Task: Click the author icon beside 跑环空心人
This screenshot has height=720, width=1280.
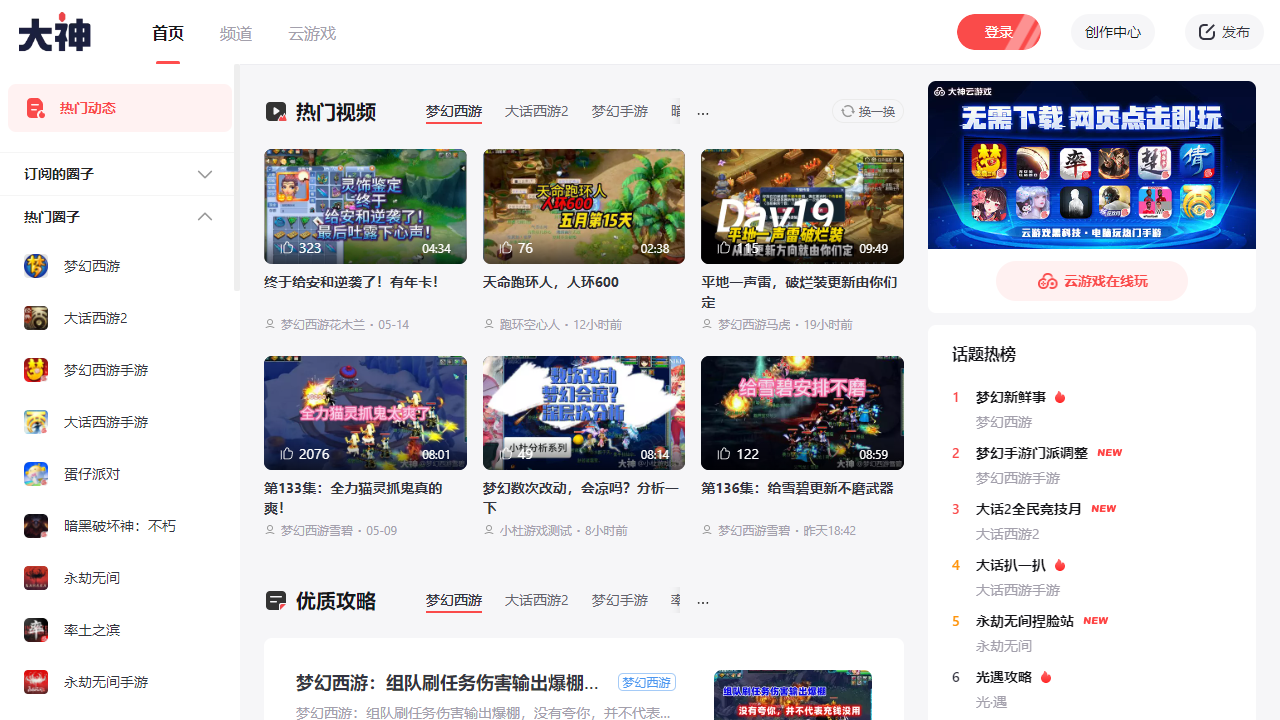Action: click(489, 325)
